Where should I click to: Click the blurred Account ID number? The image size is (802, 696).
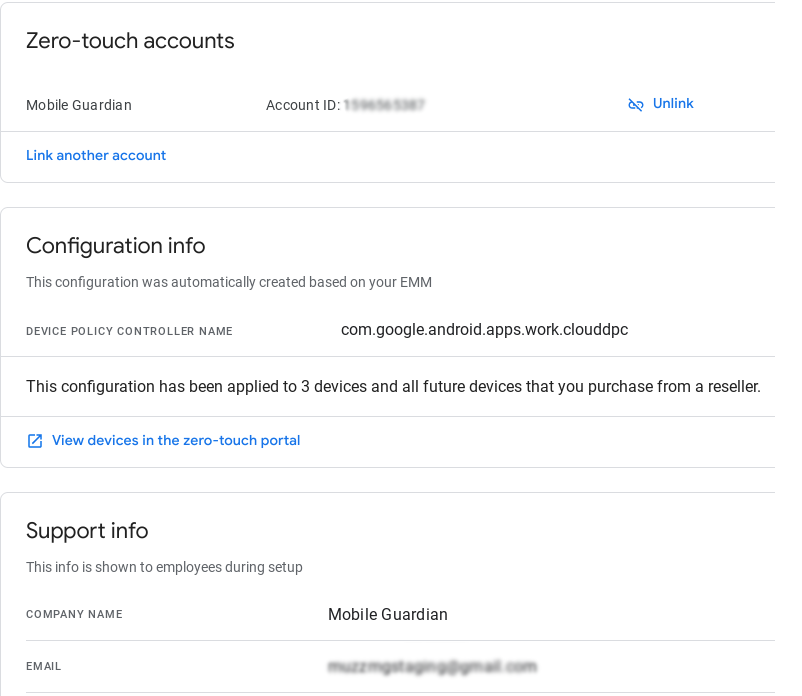tap(385, 105)
